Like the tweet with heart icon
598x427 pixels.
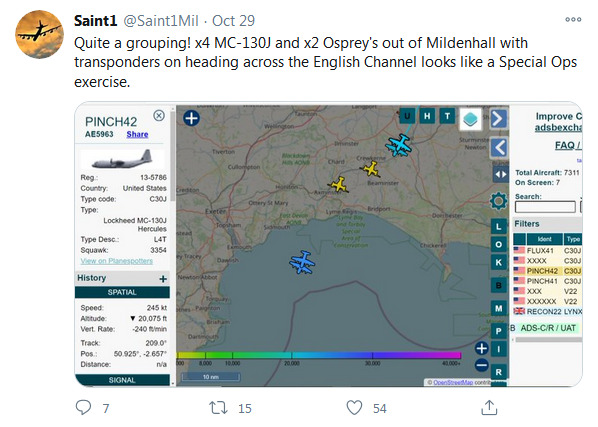[354, 408]
